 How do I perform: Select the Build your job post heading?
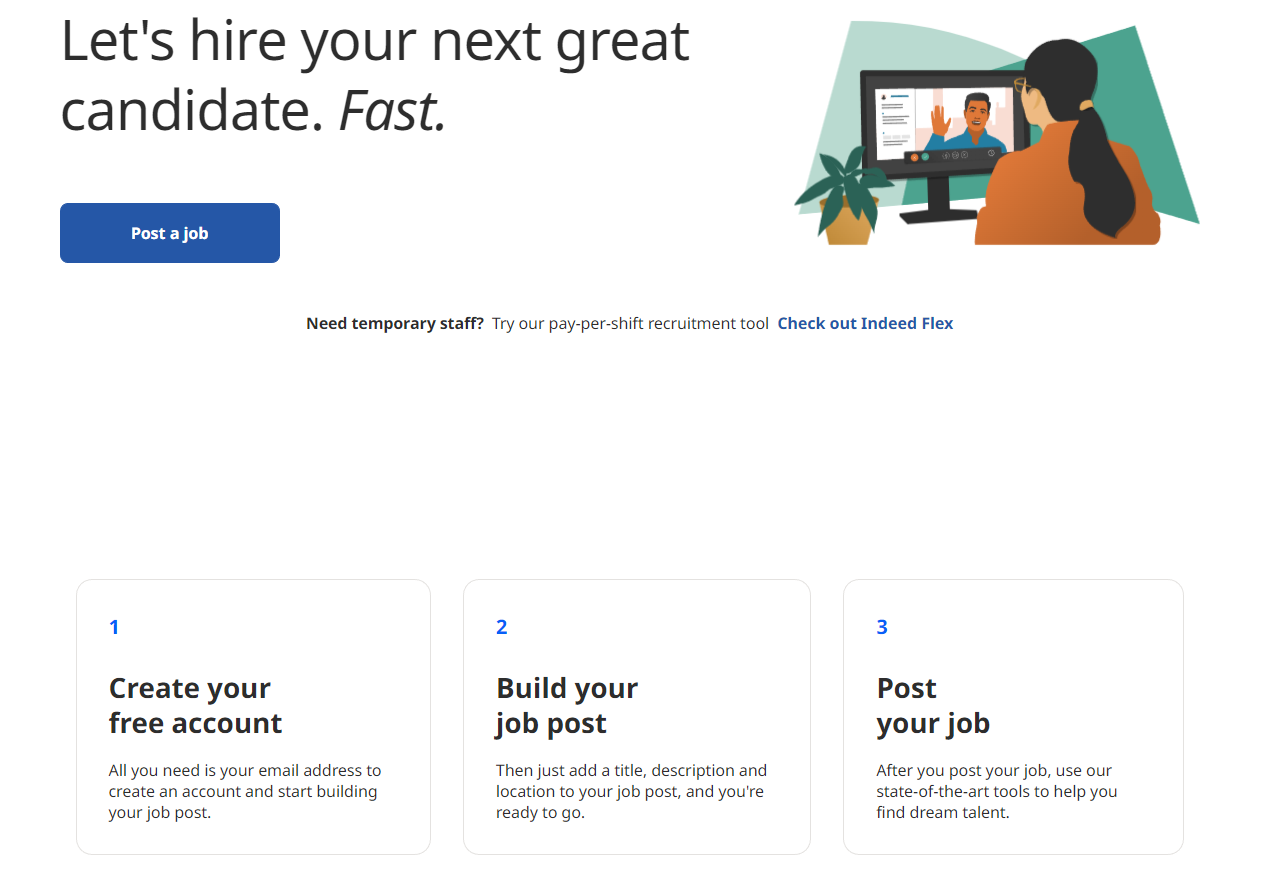566,705
